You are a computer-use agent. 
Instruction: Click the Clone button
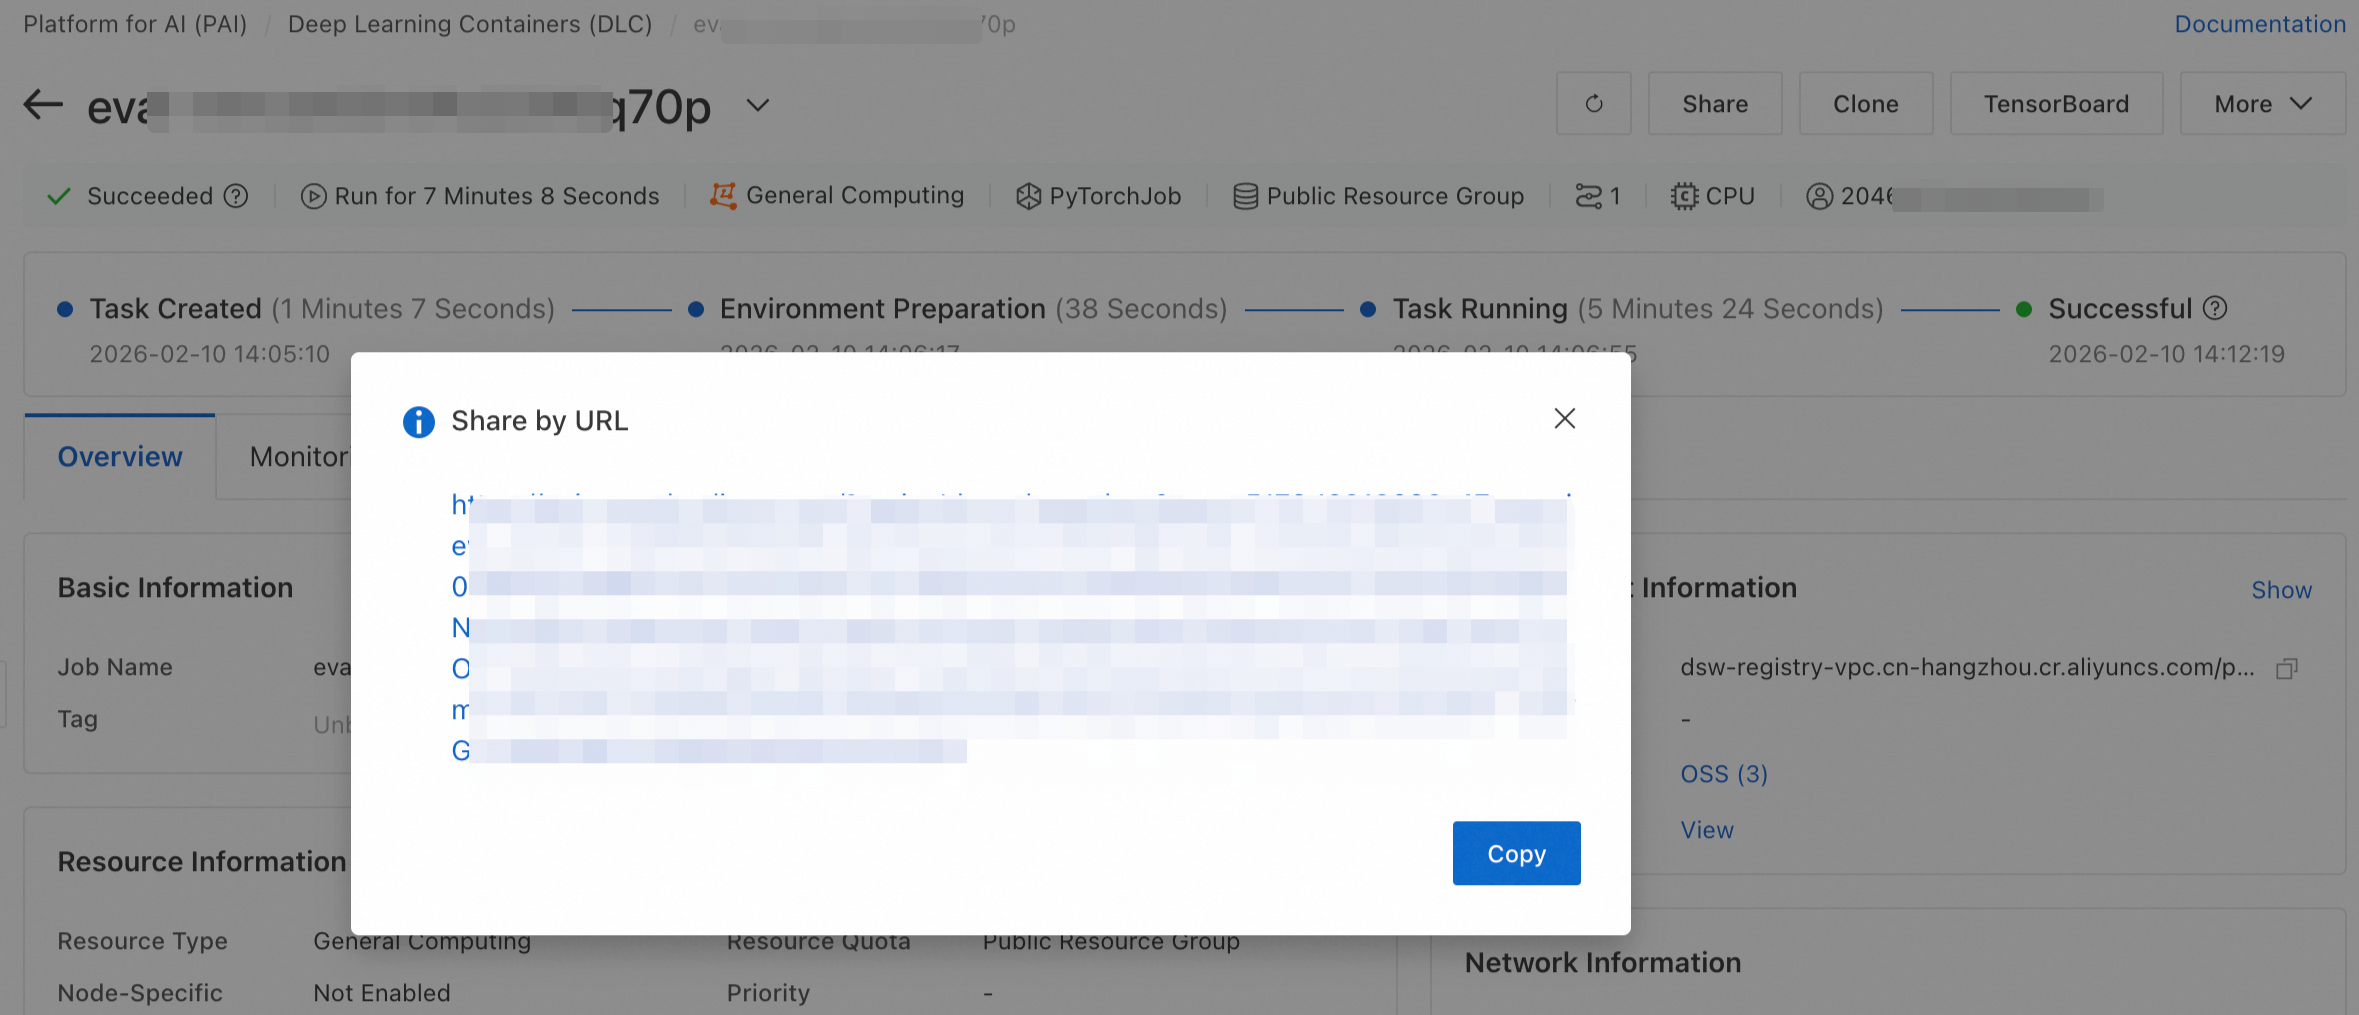tap(1865, 104)
